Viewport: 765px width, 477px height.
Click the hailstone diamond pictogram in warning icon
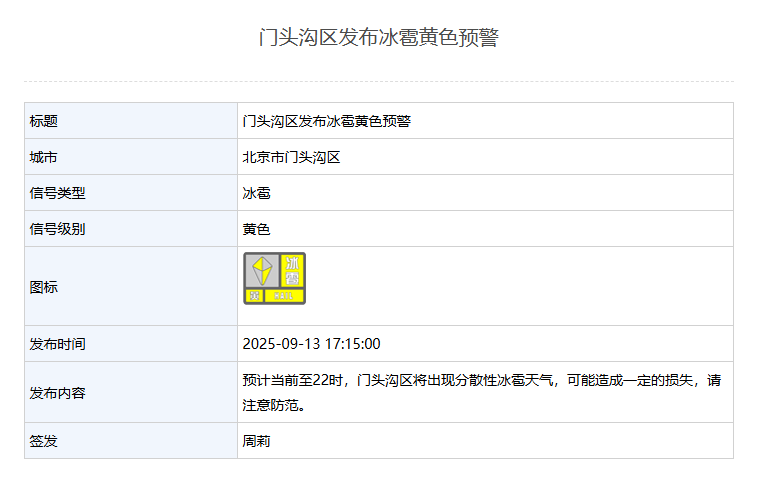point(261,270)
